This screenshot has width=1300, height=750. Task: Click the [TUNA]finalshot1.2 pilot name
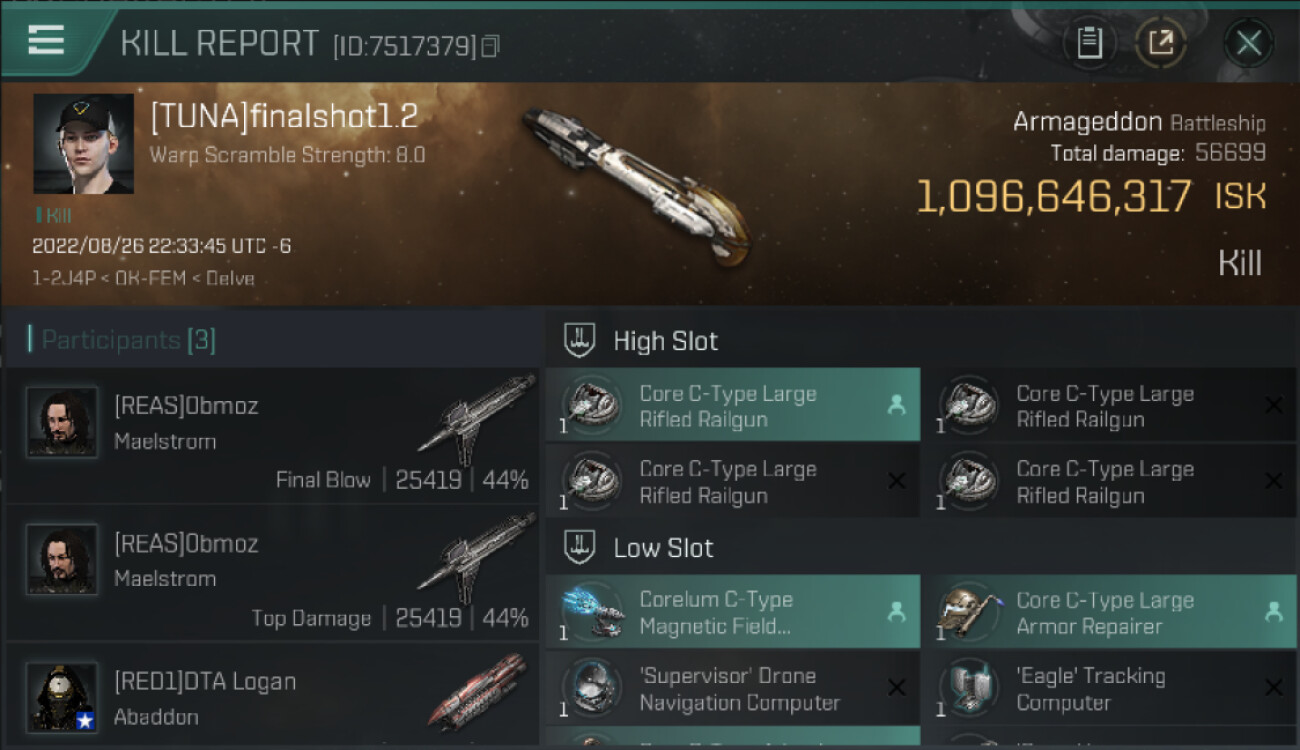pos(284,117)
